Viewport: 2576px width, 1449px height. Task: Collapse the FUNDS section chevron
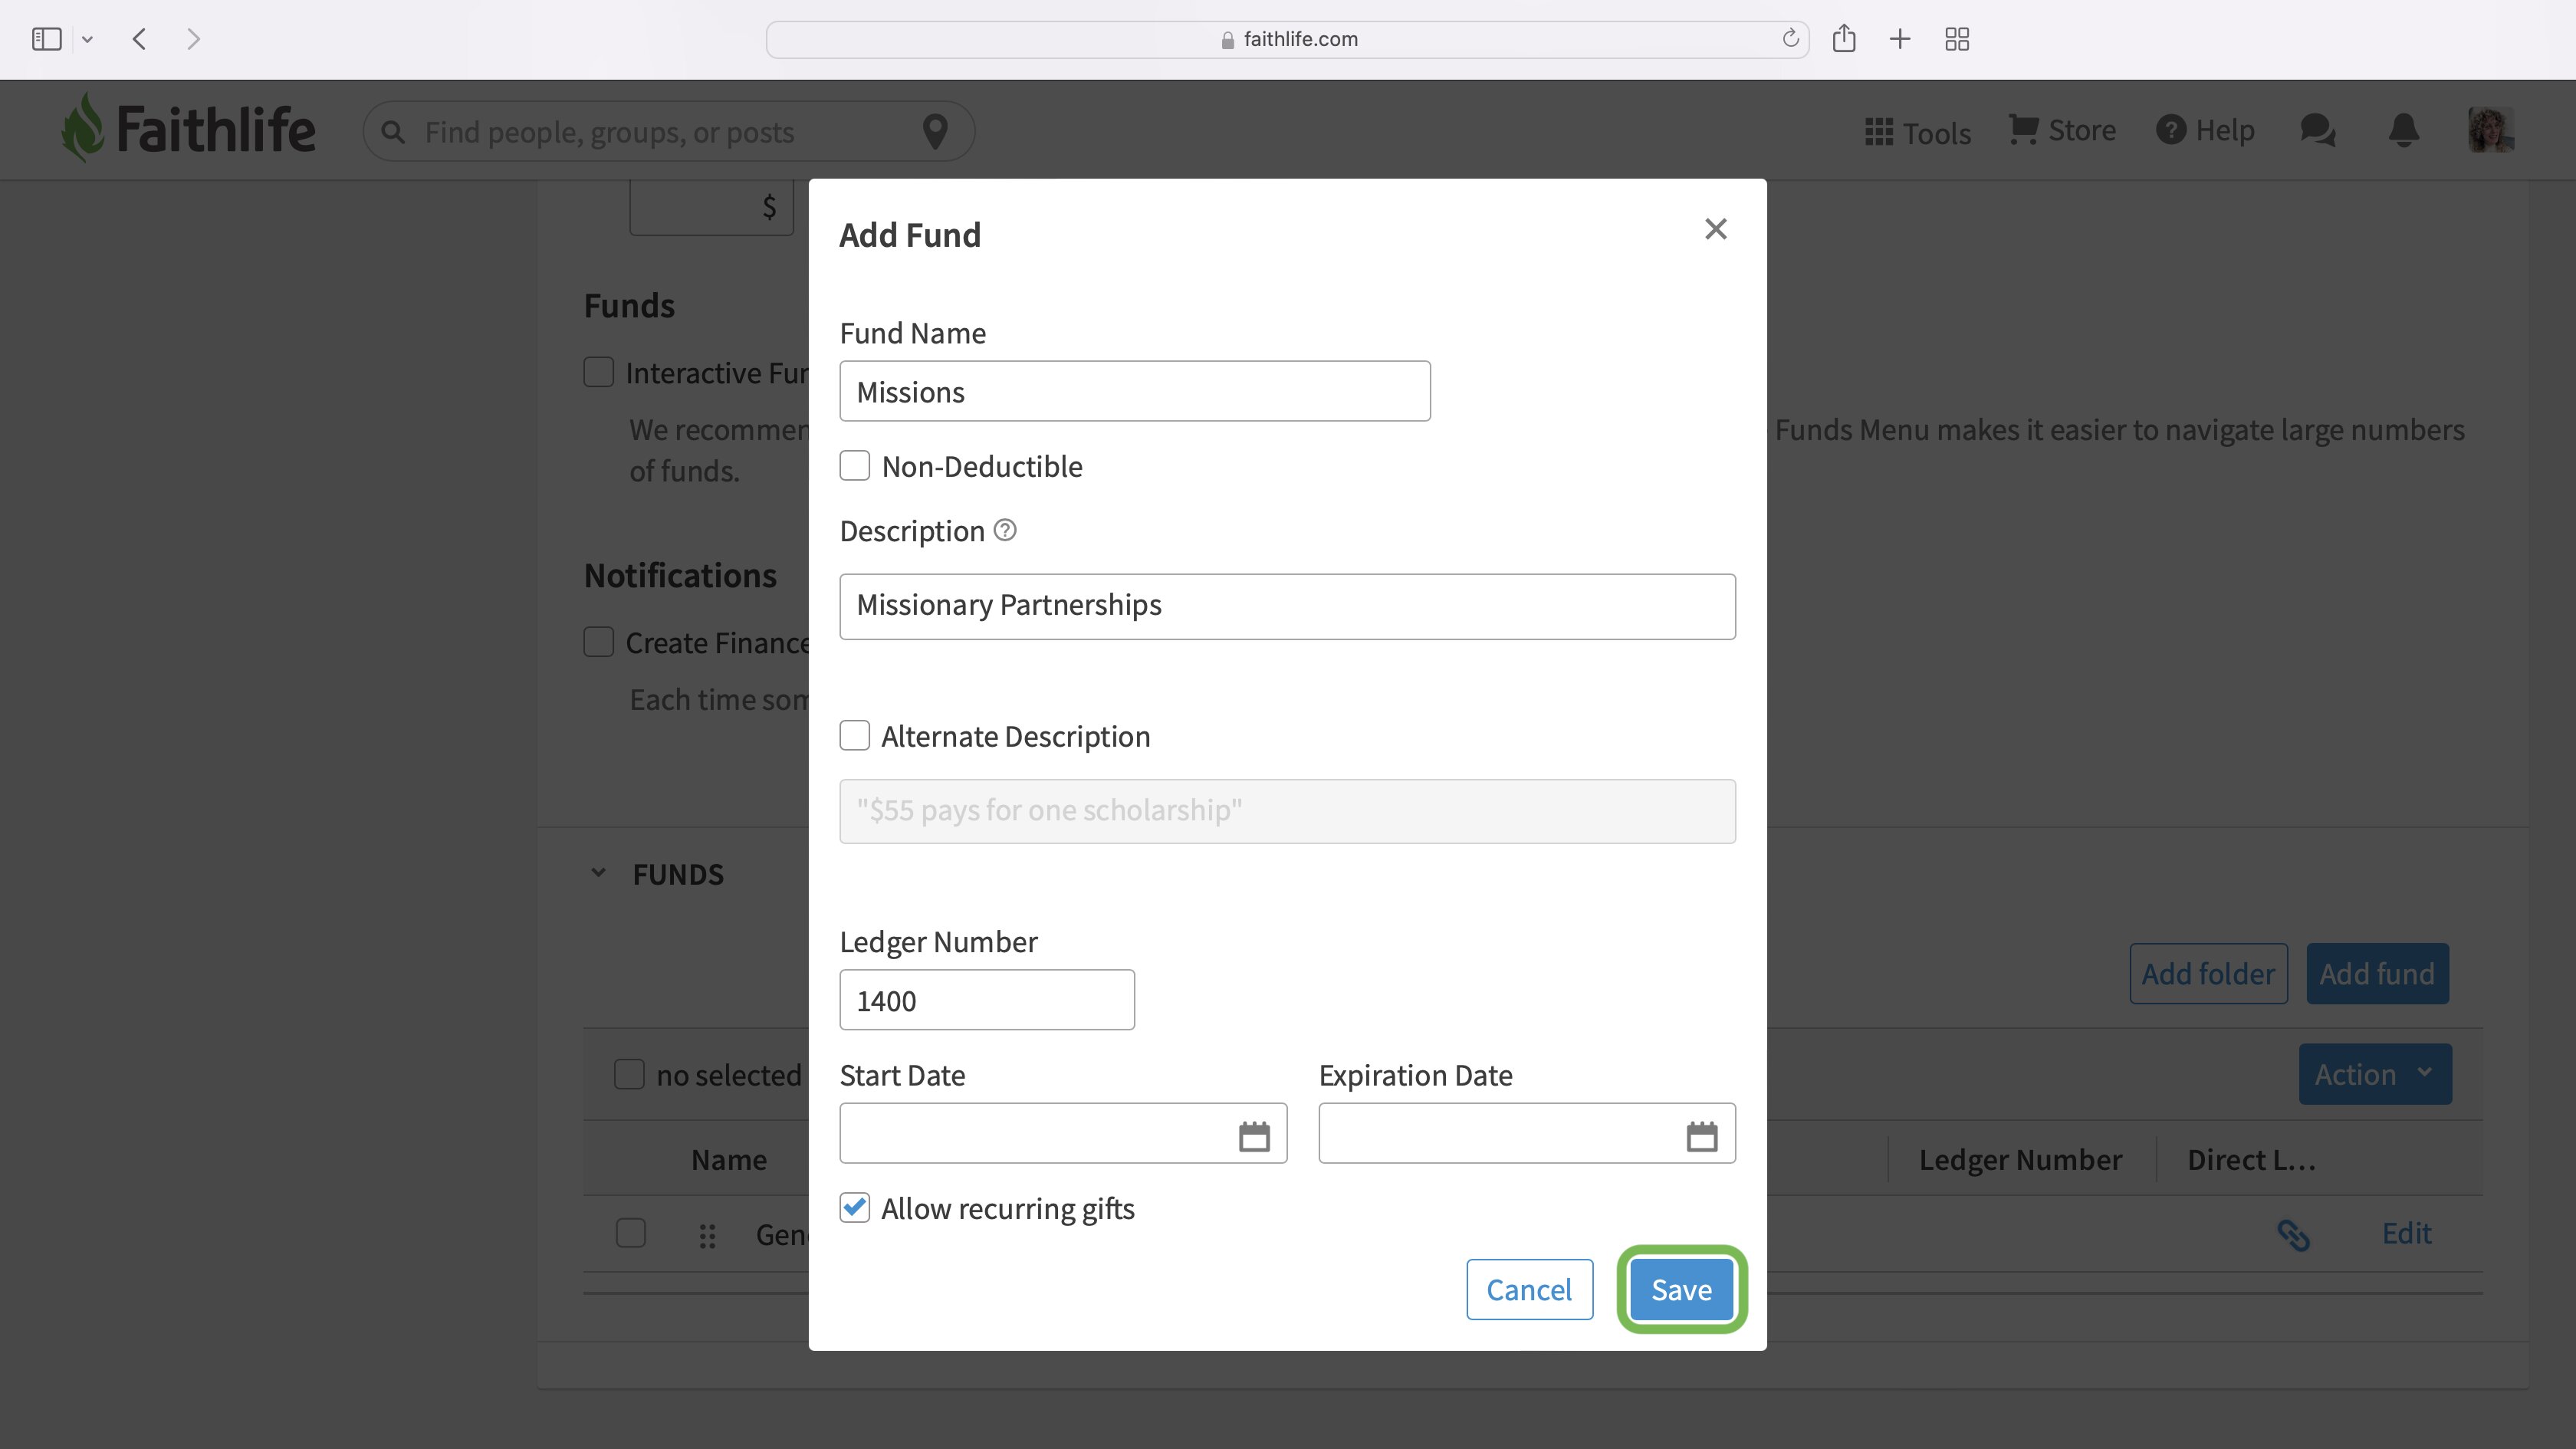click(x=598, y=873)
